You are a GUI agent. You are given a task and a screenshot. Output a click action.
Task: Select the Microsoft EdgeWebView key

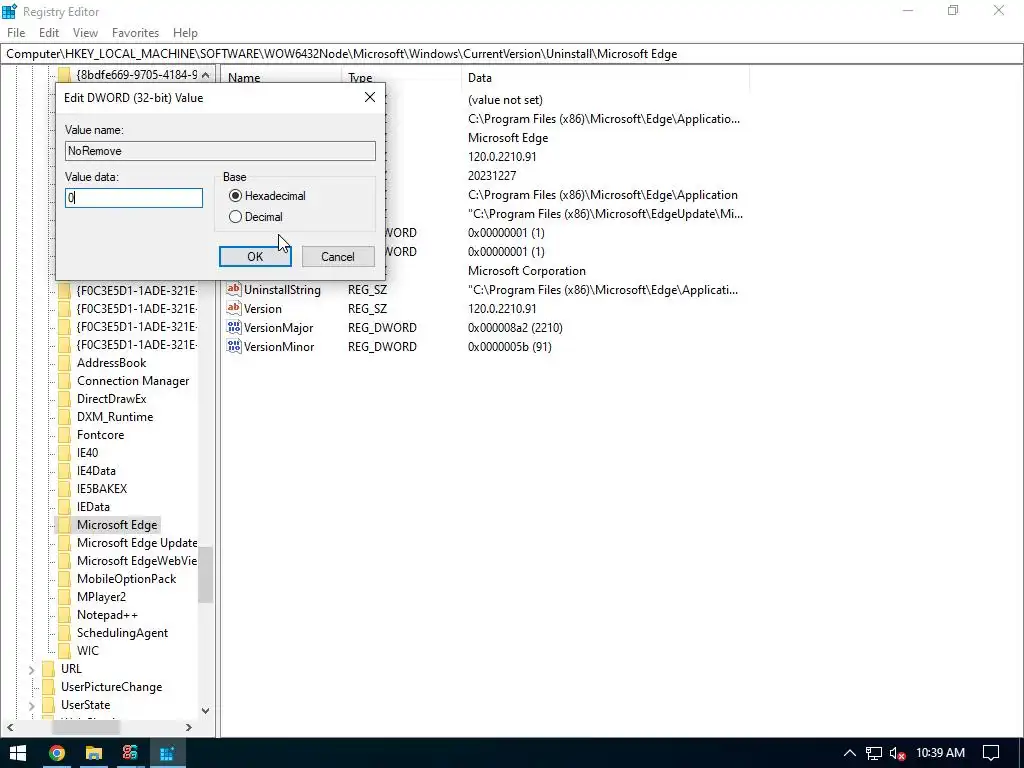[136, 561]
